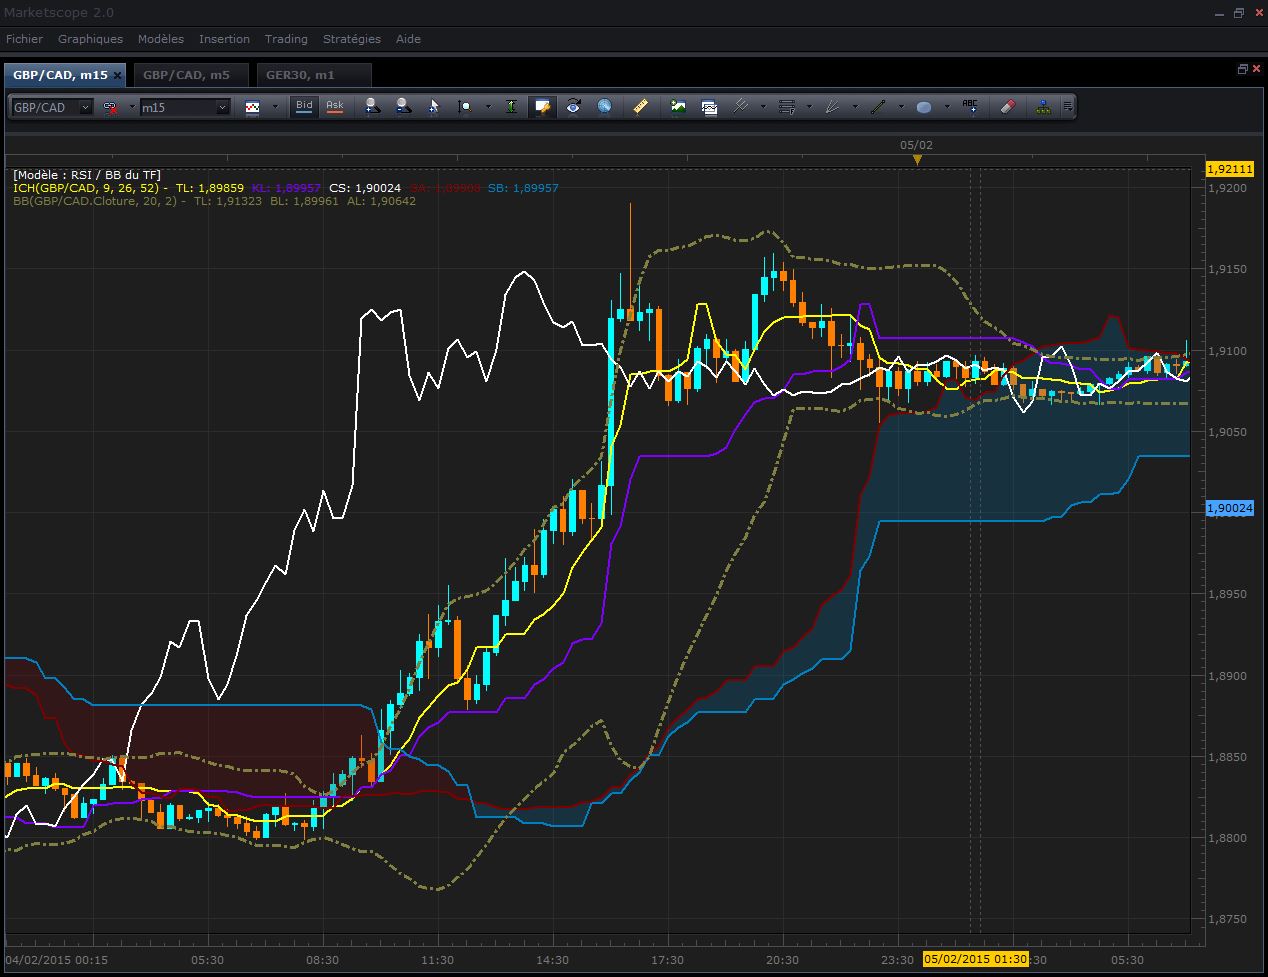Image resolution: width=1268 pixels, height=977 pixels.
Task: Toggle the Bid price display
Action: point(304,106)
